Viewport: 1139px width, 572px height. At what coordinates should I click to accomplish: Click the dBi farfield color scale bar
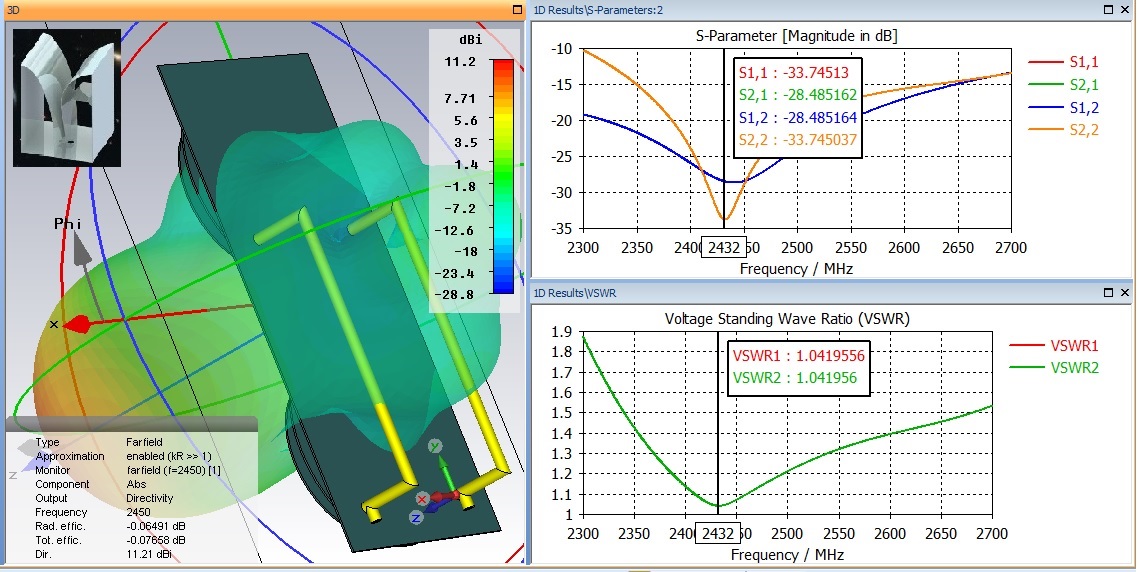pos(503,177)
